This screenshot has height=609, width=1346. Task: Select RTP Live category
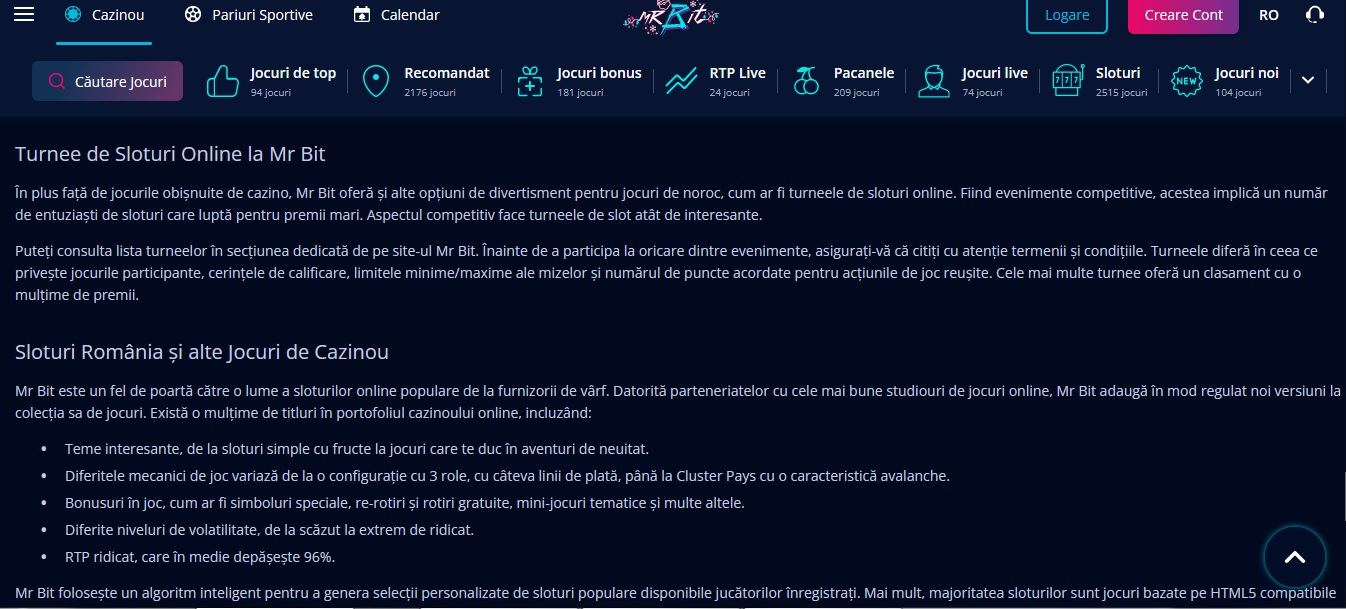pos(716,81)
